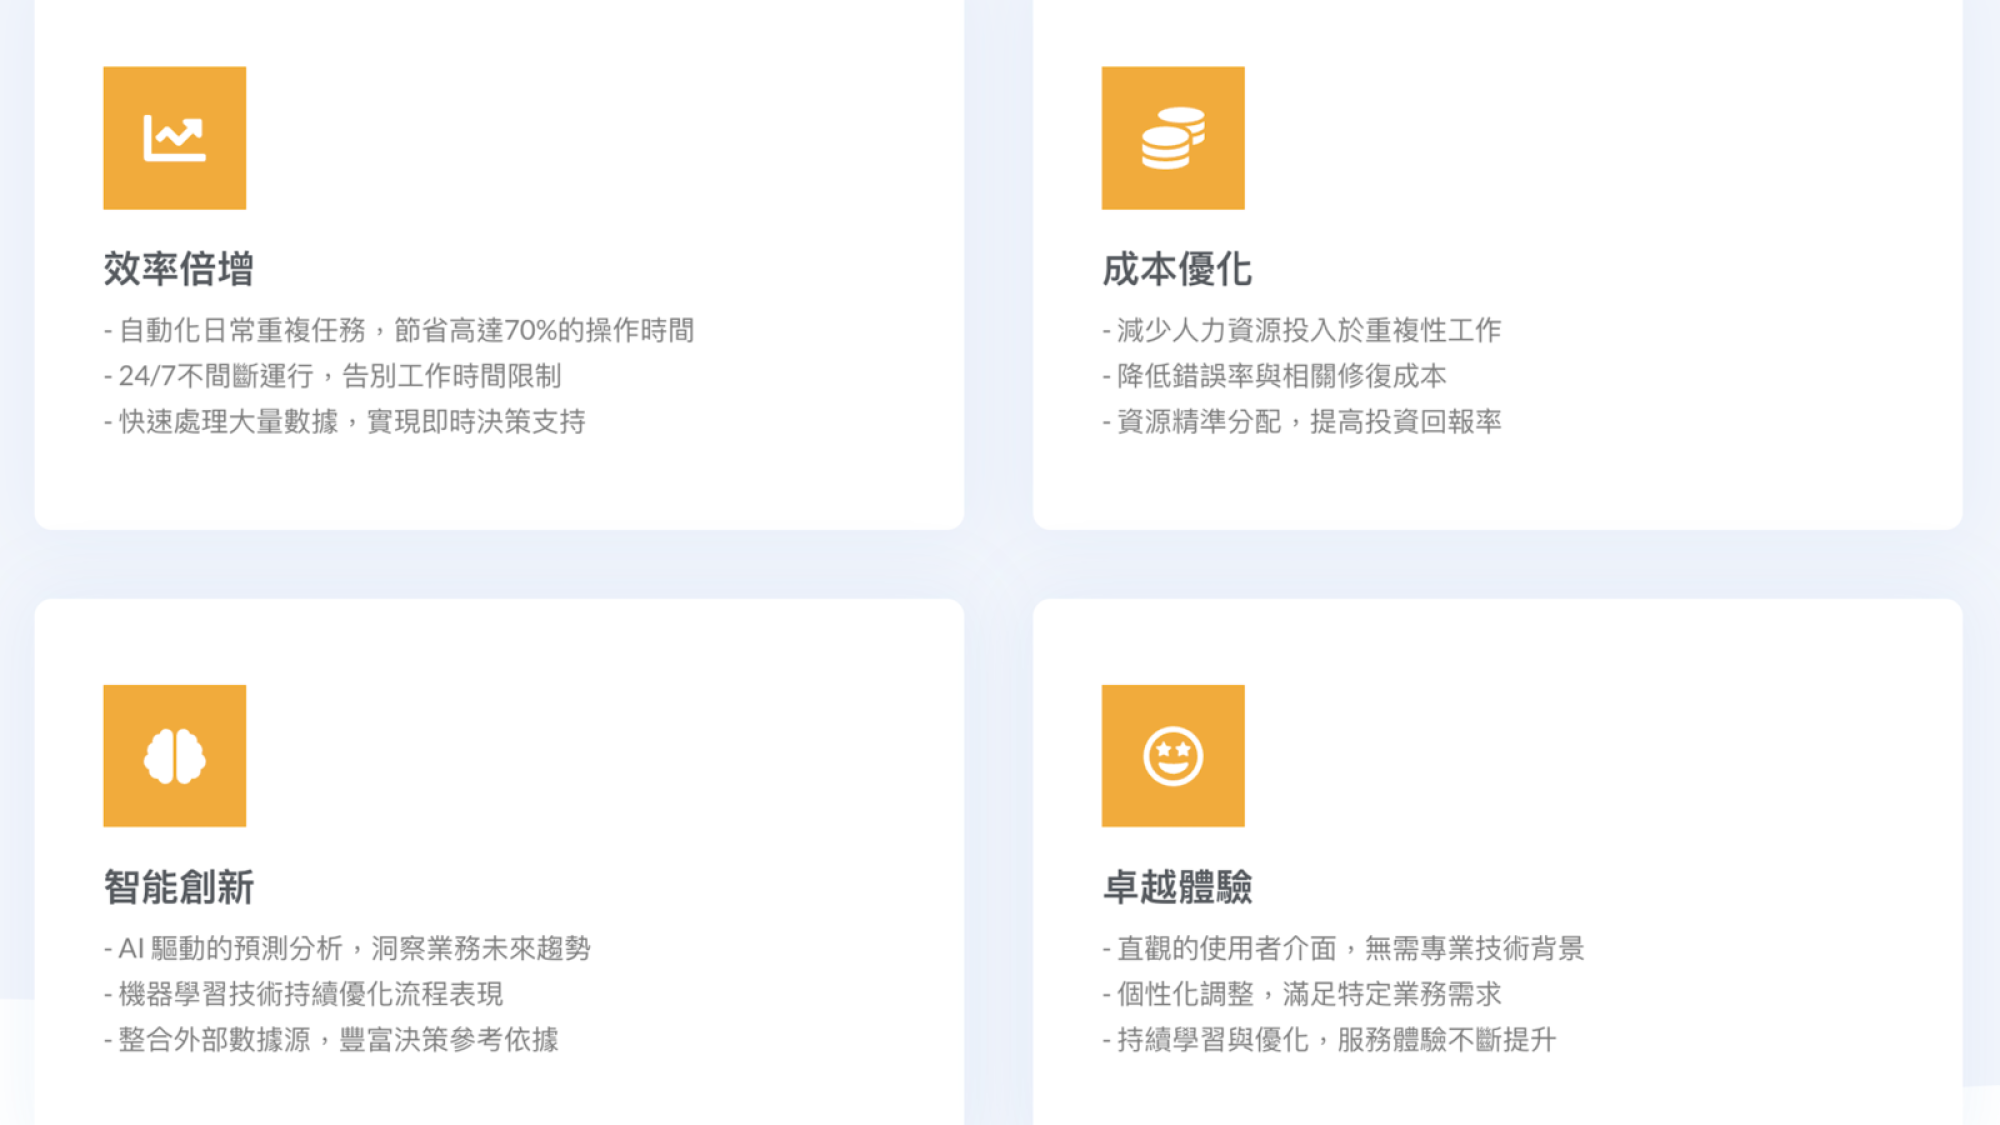The image size is (2000, 1125).
Task: Click the line 快速處理大量數據，實現即時決策支持
Action: tap(345, 422)
